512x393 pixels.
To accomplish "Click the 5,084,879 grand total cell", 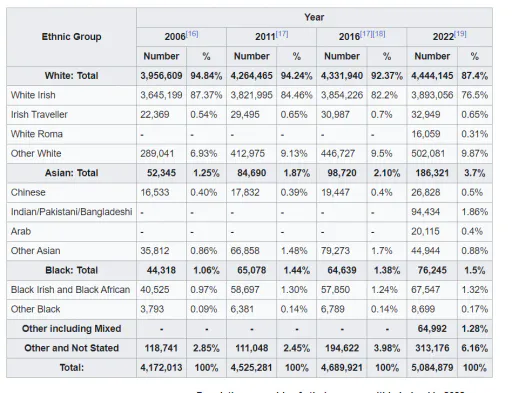I will click(x=432, y=368).
